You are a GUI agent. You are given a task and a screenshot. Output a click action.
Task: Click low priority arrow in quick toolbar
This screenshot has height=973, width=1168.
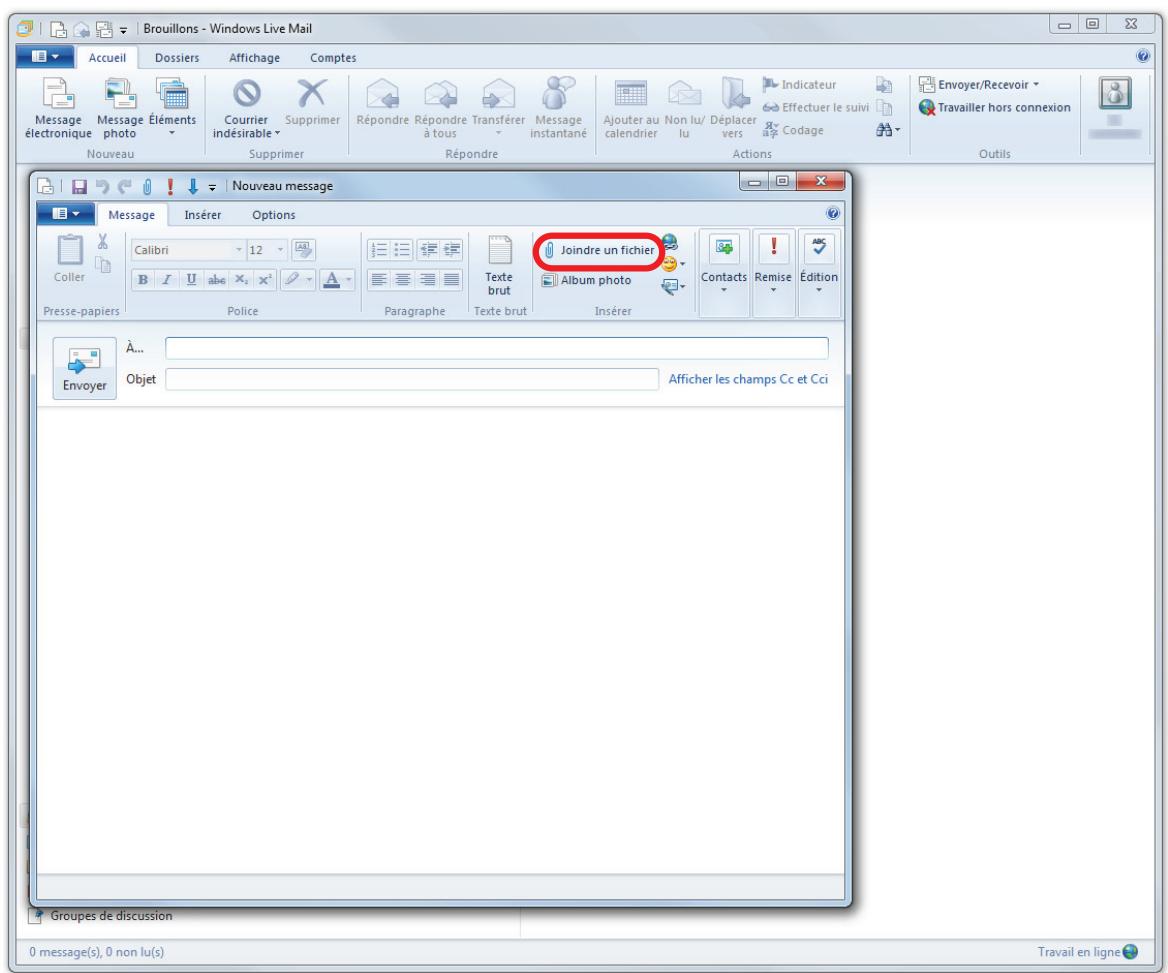192,186
